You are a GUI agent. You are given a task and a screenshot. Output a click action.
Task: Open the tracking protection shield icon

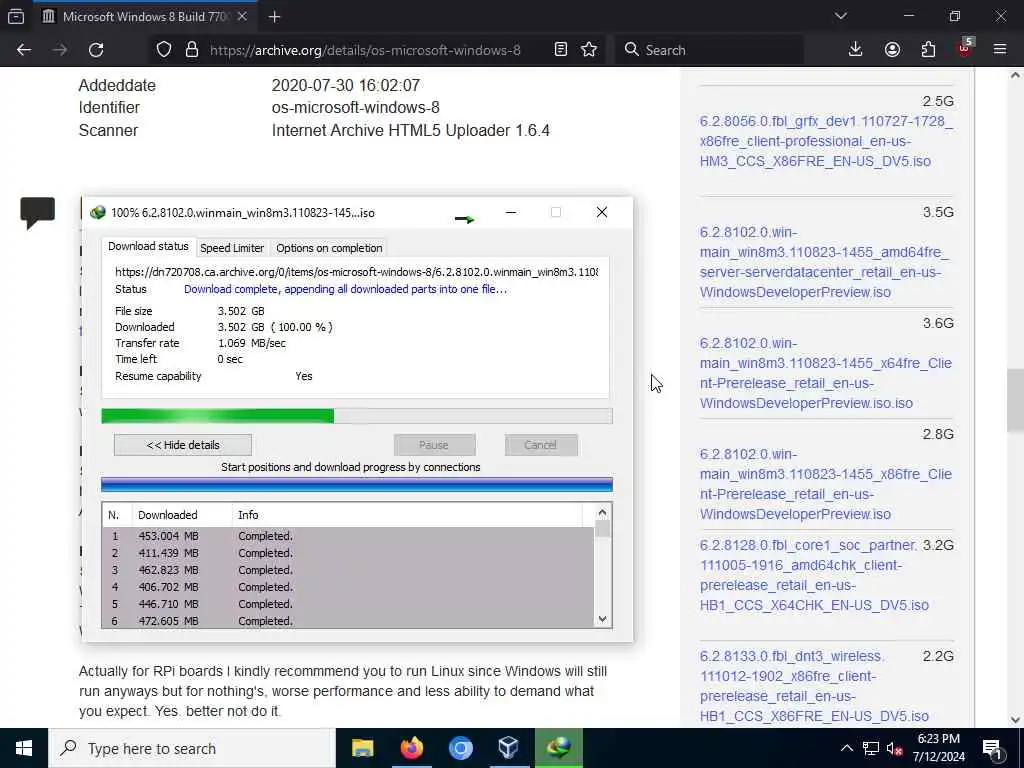point(164,50)
